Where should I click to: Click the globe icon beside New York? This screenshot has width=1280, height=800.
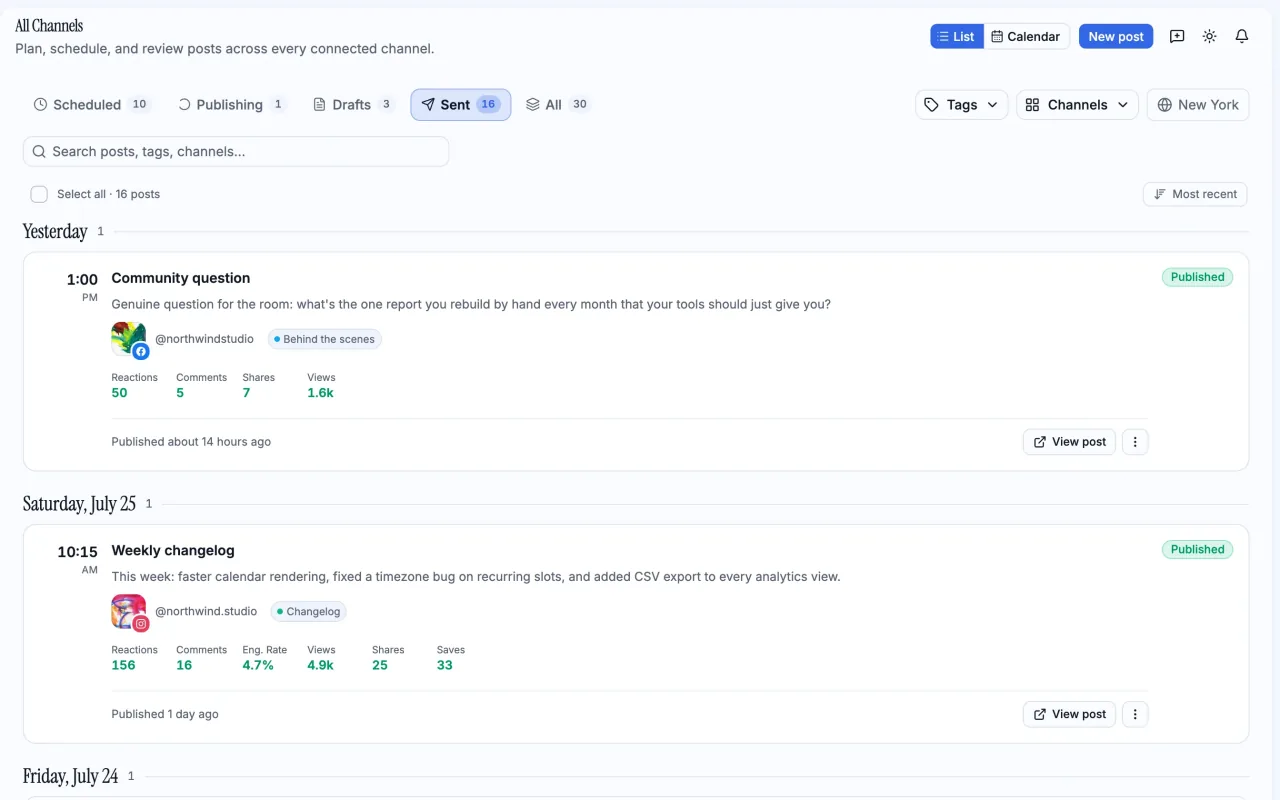tap(1165, 105)
